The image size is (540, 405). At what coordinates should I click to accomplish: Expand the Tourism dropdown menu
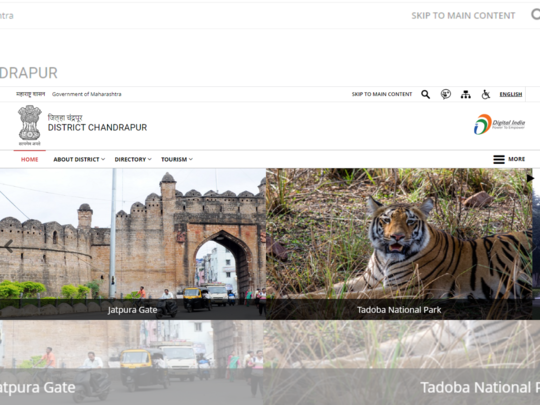tap(177, 159)
